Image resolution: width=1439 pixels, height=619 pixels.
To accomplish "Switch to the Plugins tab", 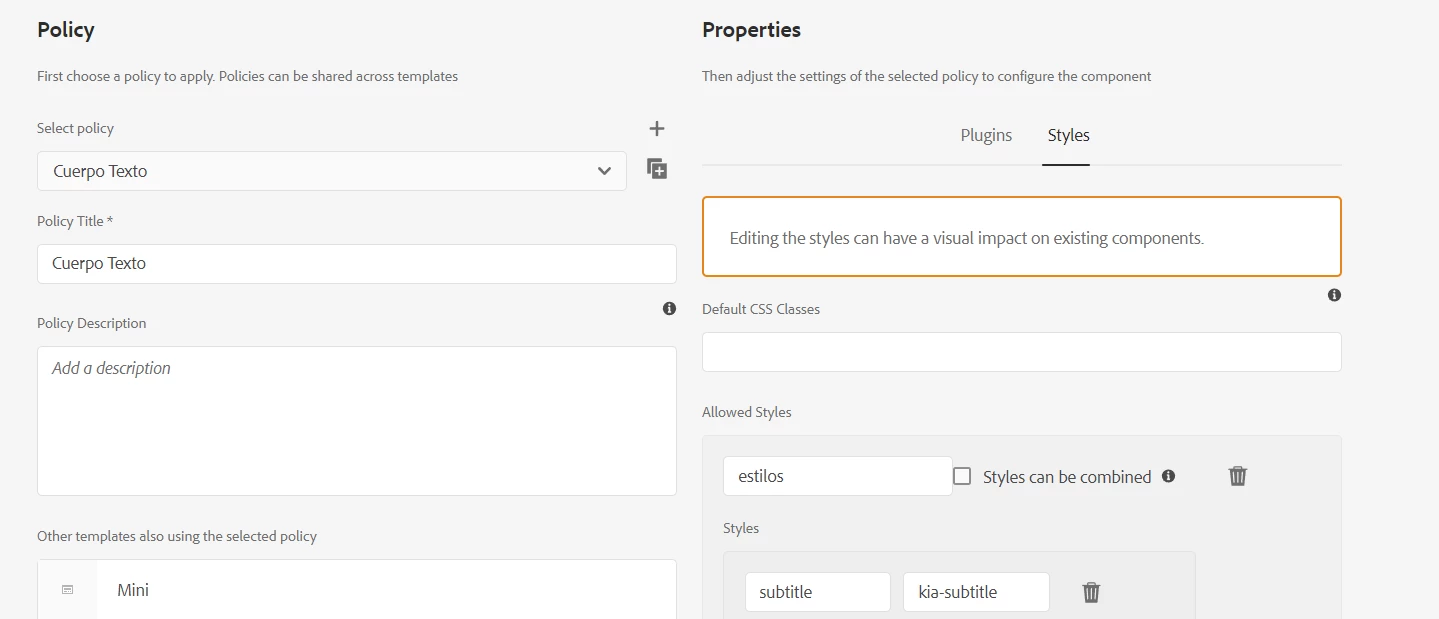I will coord(986,135).
